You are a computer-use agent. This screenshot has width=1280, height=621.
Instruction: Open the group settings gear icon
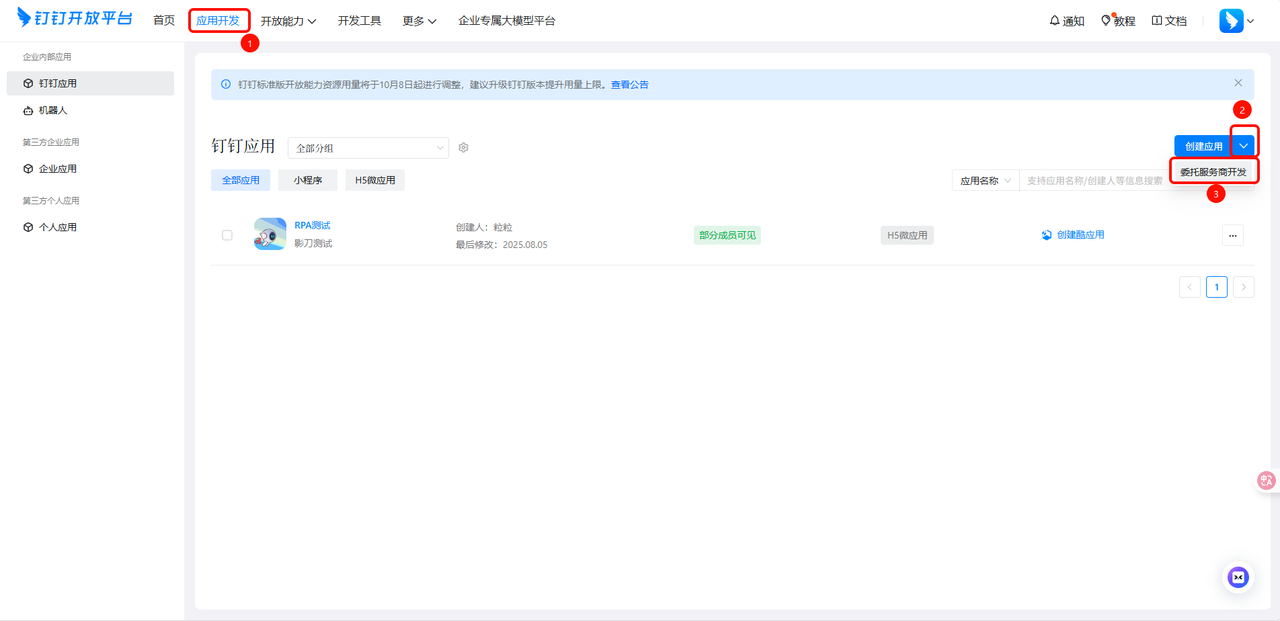click(462, 147)
